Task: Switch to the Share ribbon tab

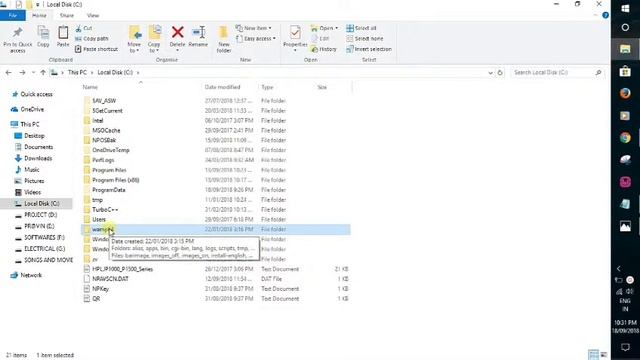Action: pyautogui.click(x=67, y=16)
